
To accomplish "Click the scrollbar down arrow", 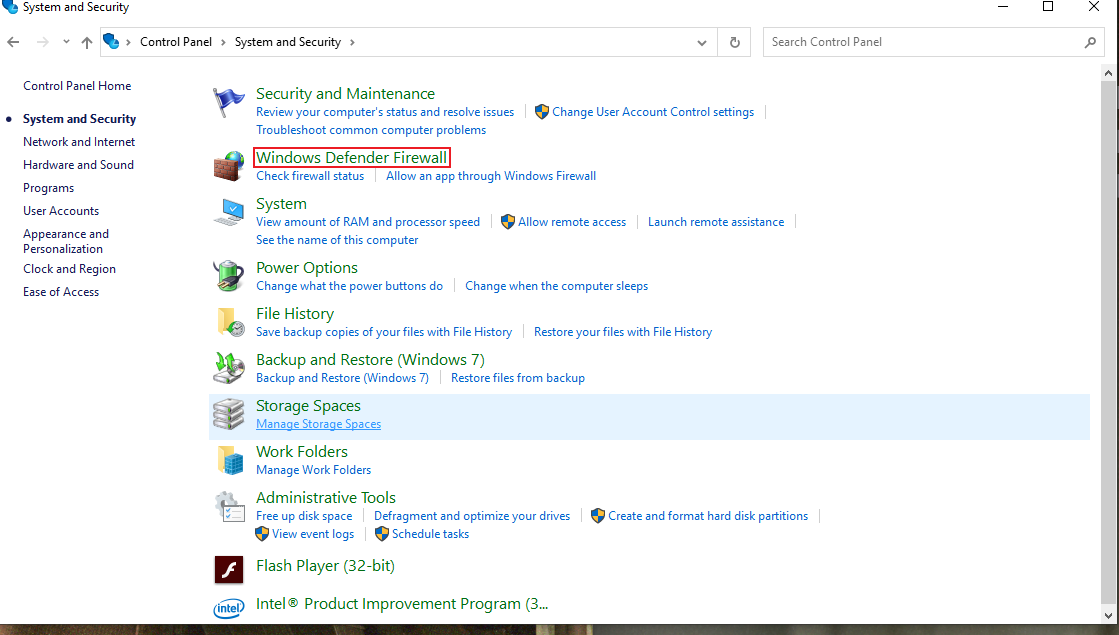I will pyautogui.click(x=1108, y=615).
